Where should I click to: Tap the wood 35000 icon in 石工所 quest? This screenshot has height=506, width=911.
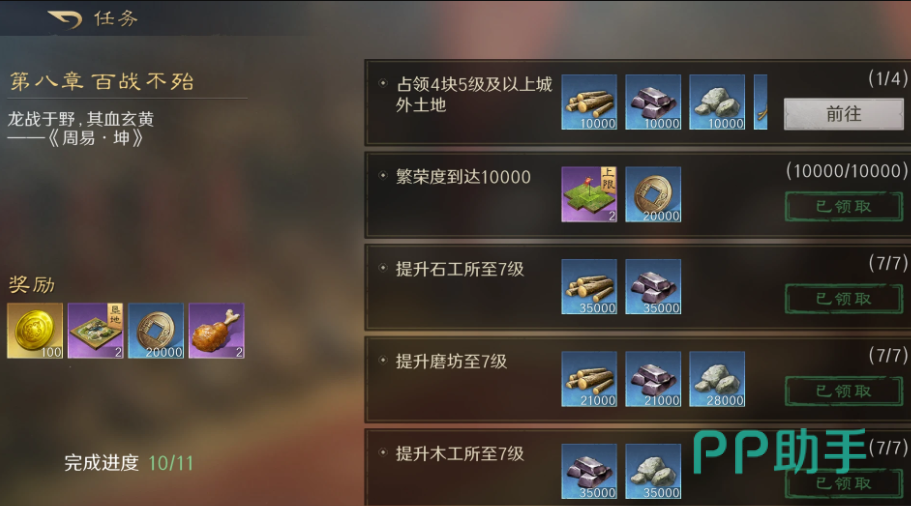click(x=589, y=286)
